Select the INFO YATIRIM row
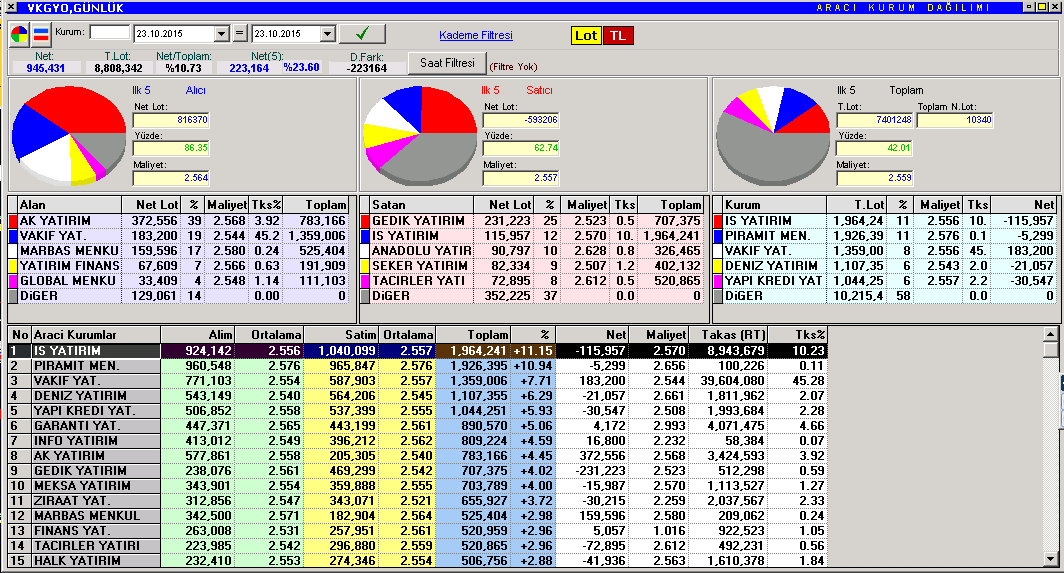 click(417, 441)
